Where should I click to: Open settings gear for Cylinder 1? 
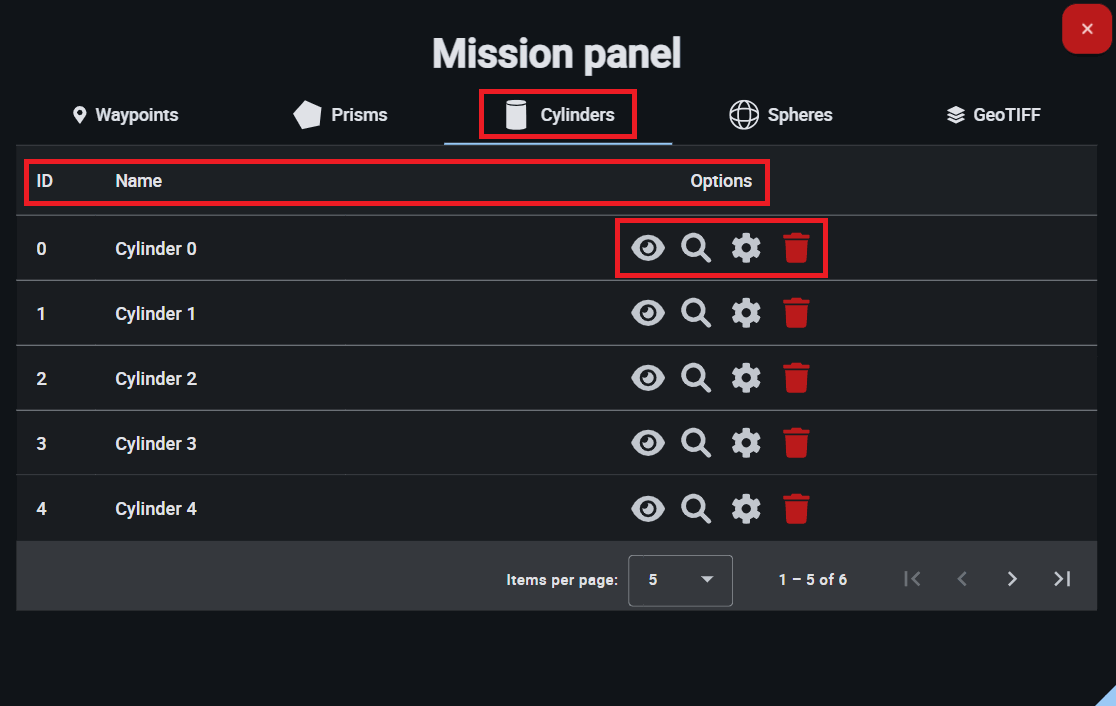click(746, 313)
